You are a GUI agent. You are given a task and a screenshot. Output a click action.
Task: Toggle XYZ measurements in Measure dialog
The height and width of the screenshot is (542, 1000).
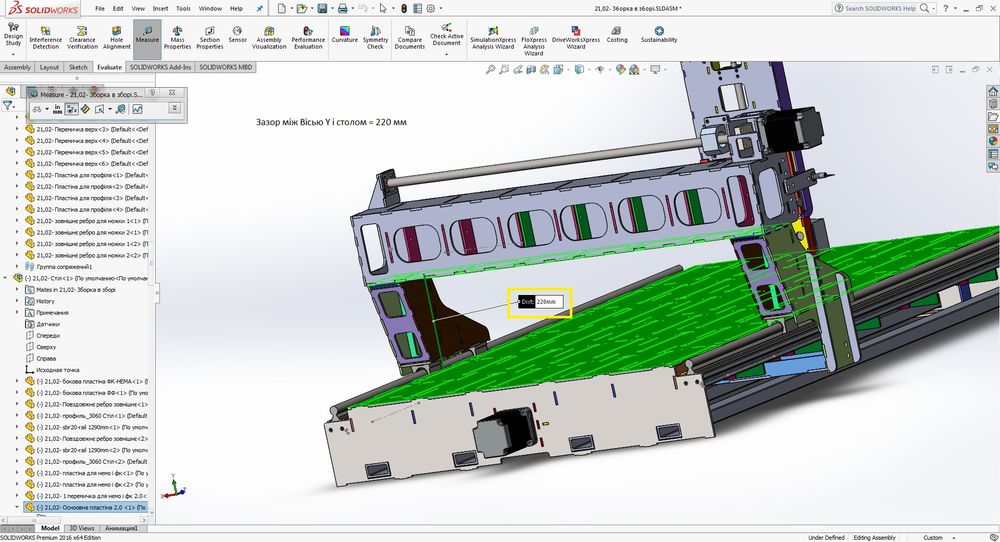coord(71,110)
